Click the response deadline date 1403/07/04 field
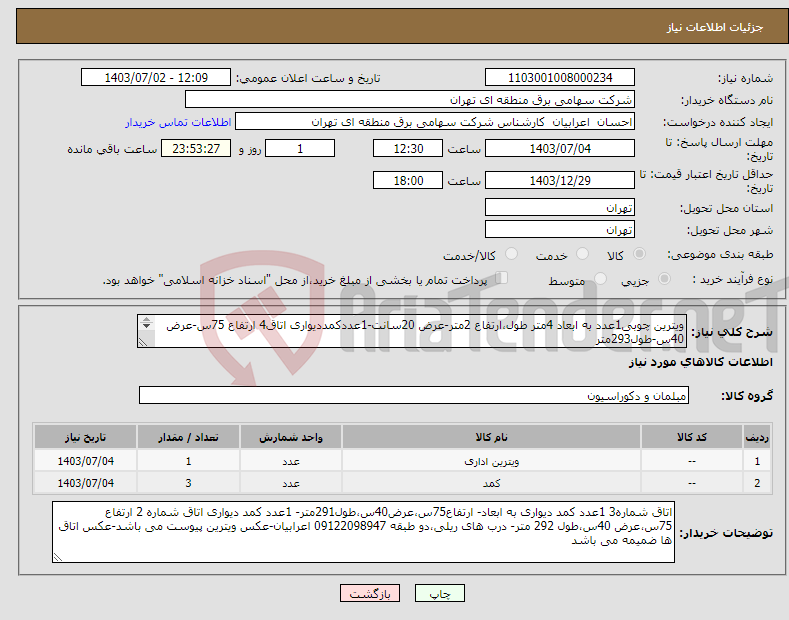The image size is (789, 620). coord(560,148)
